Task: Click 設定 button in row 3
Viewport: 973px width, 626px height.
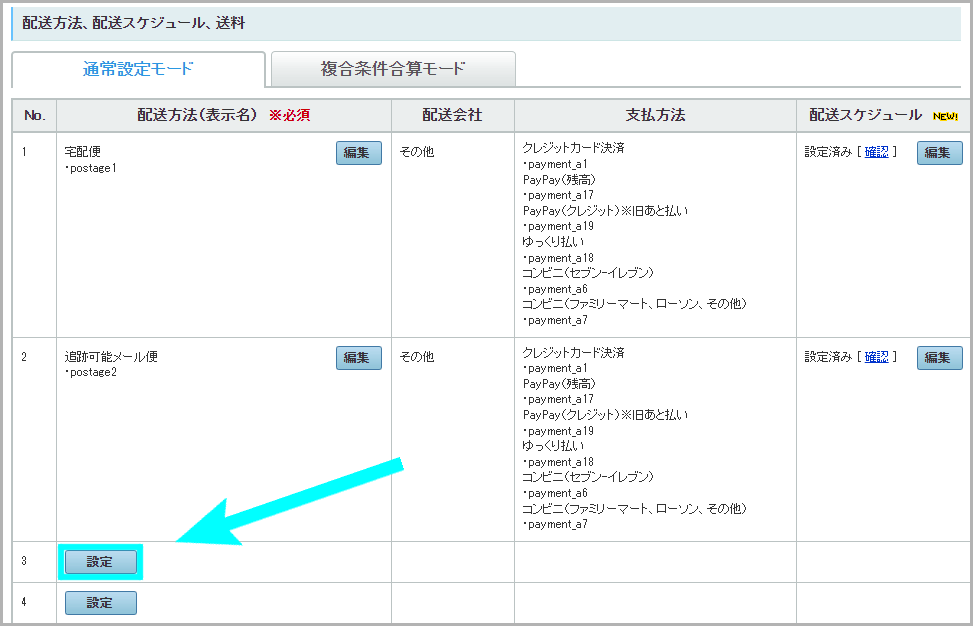Action: point(101,562)
